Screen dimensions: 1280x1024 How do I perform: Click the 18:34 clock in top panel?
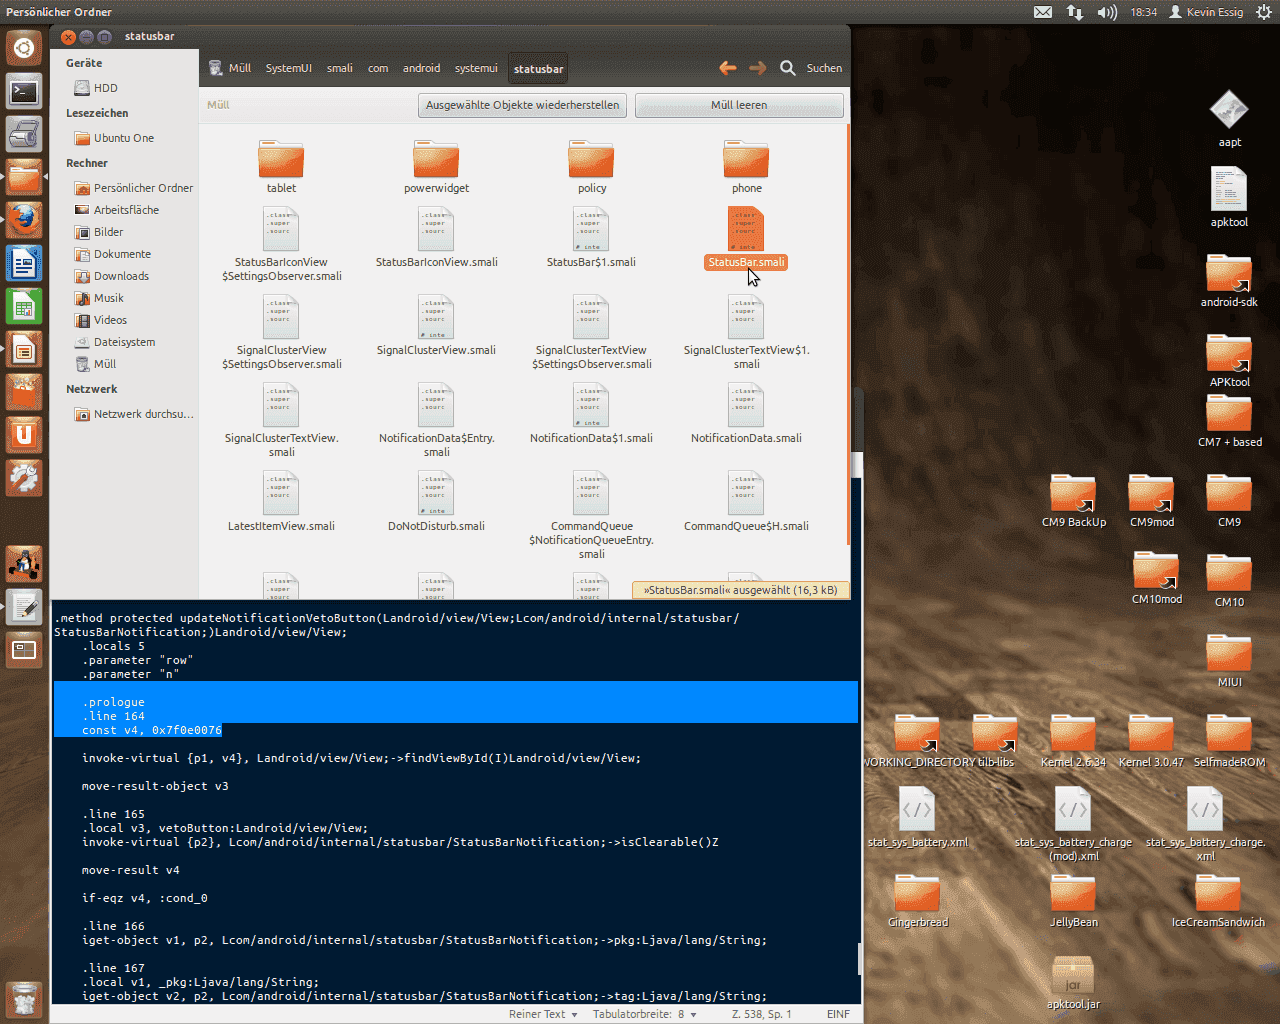pyautogui.click(x=1143, y=12)
